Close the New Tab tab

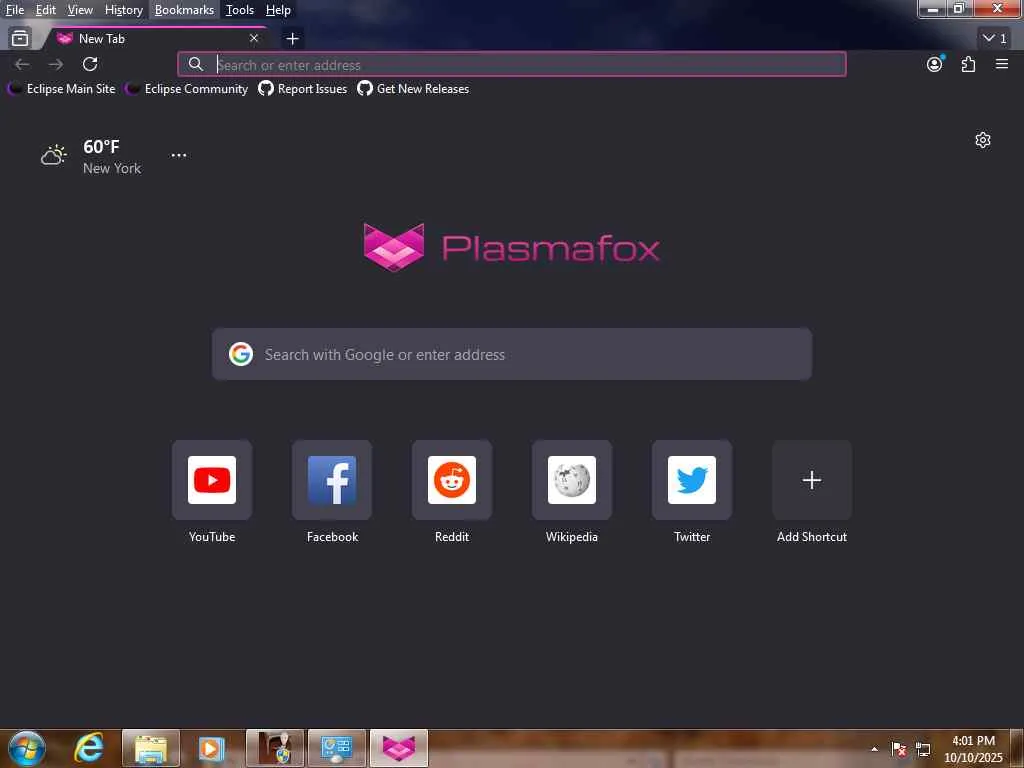254,39
